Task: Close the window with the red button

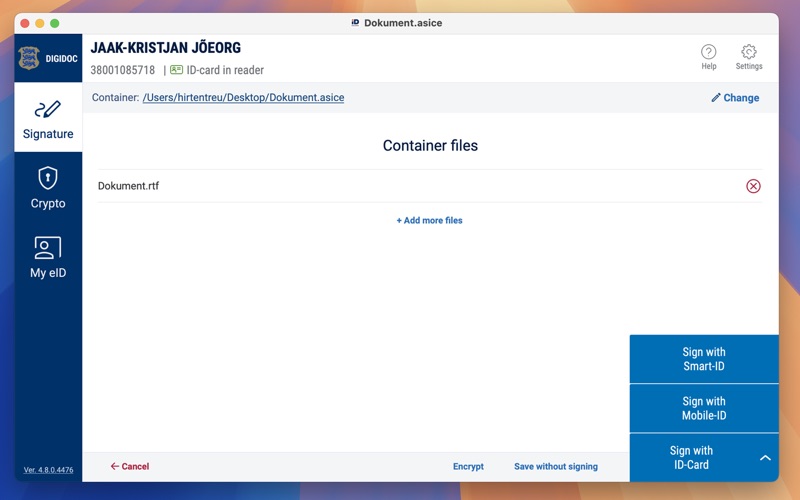Action: (x=25, y=23)
